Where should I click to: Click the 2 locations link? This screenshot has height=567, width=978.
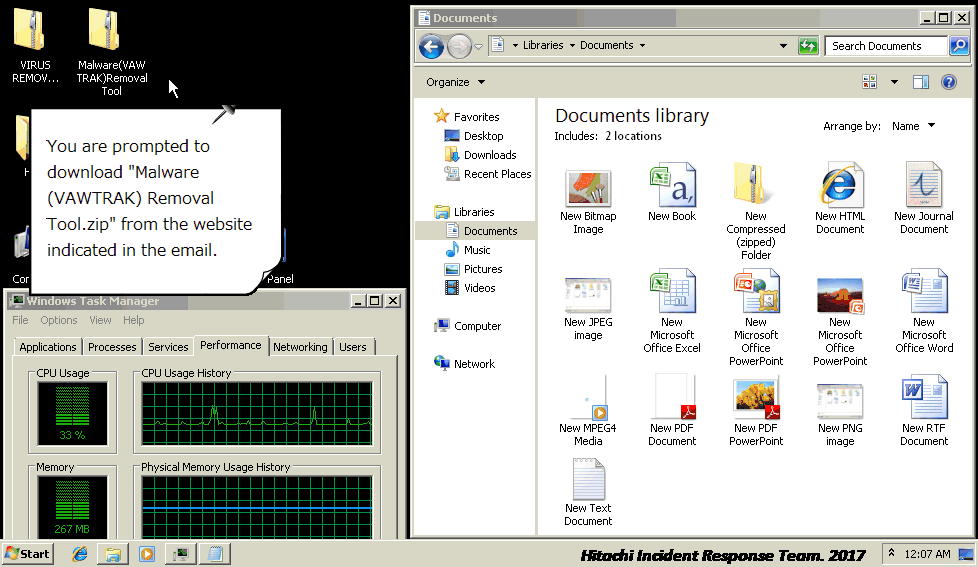click(x=633, y=136)
